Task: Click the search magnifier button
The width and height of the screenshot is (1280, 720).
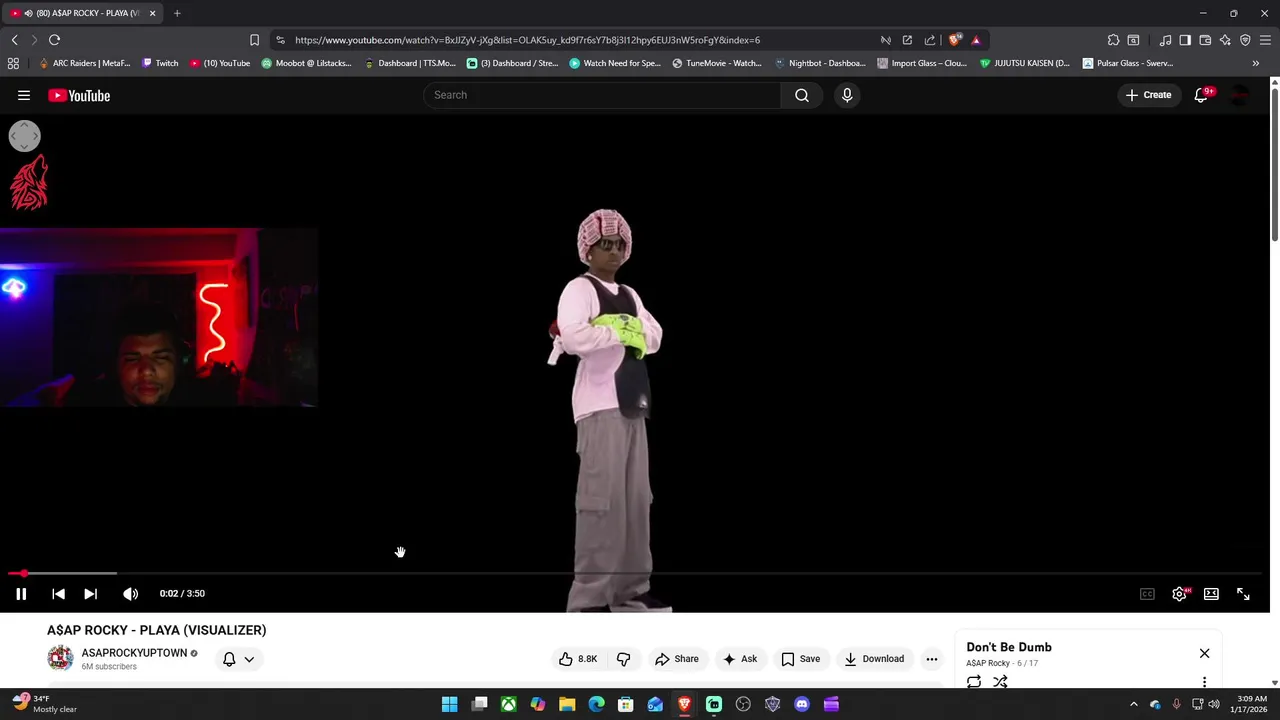Action: (802, 95)
